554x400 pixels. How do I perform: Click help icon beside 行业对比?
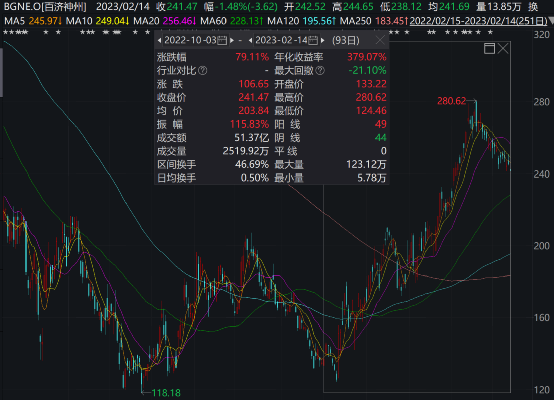[202, 71]
